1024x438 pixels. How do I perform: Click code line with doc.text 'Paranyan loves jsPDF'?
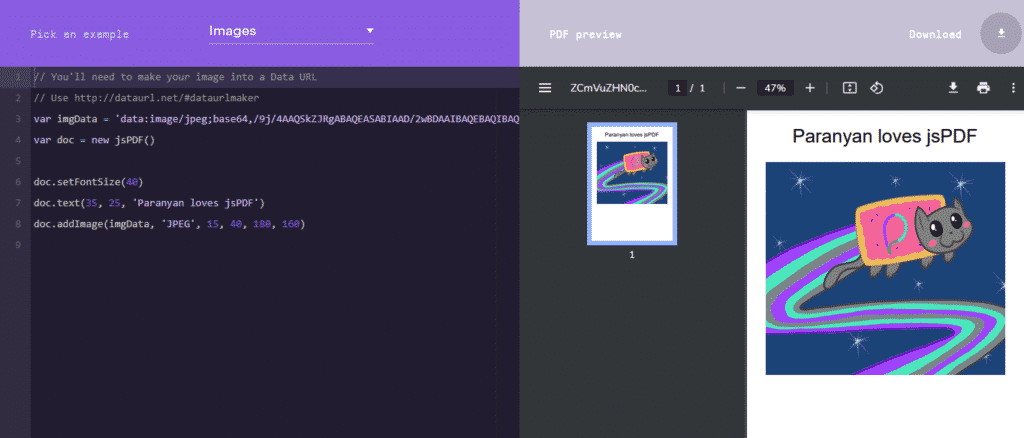click(149, 202)
